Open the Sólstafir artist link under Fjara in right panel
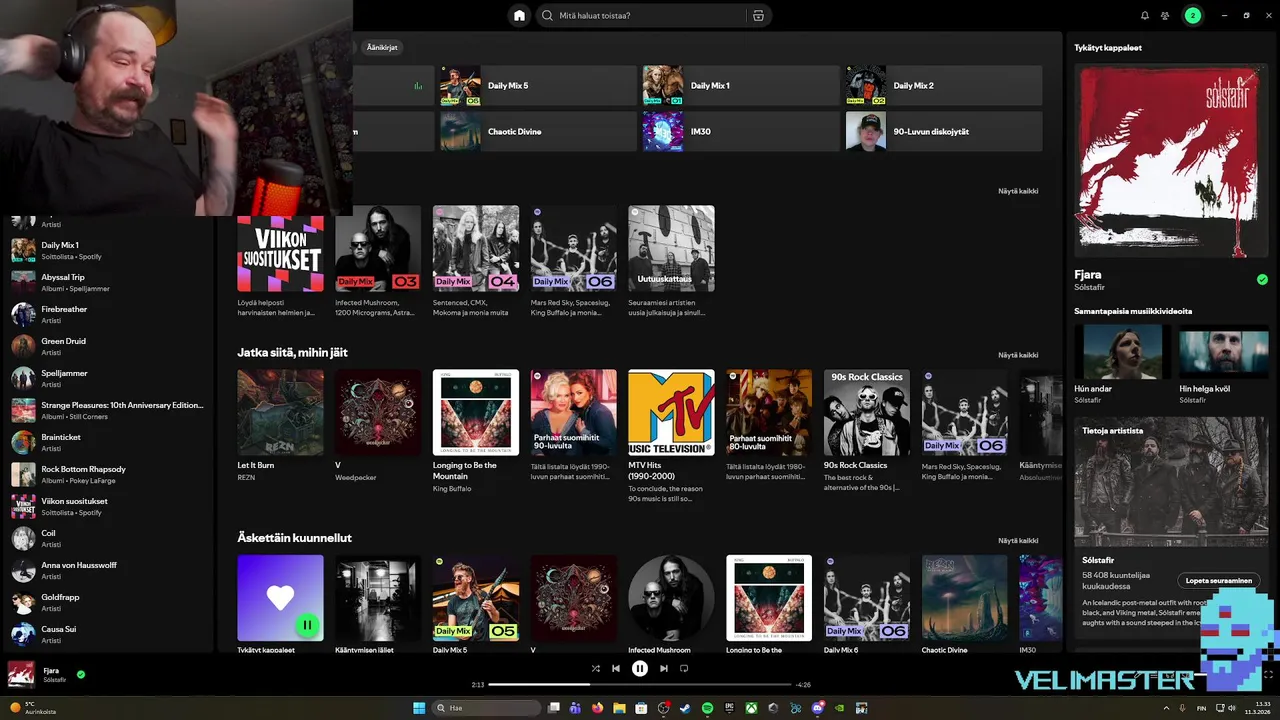The height and width of the screenshot is (720, 1280). 1089,288
